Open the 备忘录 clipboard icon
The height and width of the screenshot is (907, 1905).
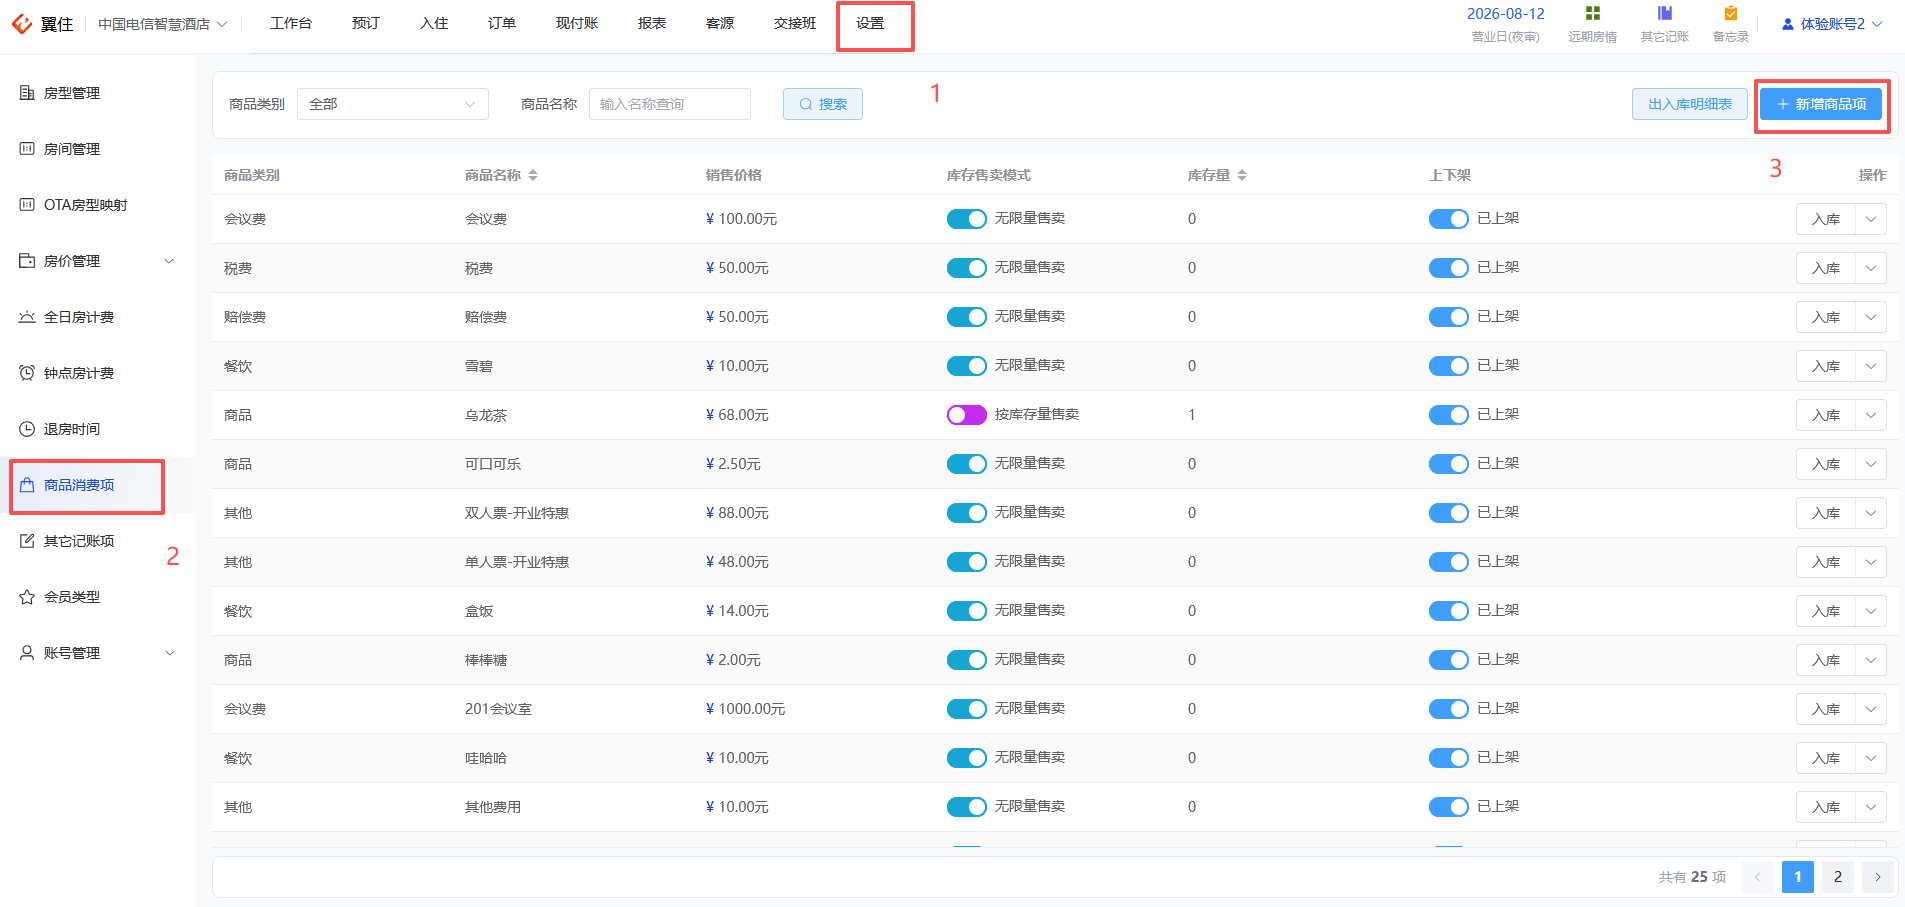[x=1731, y=13]
